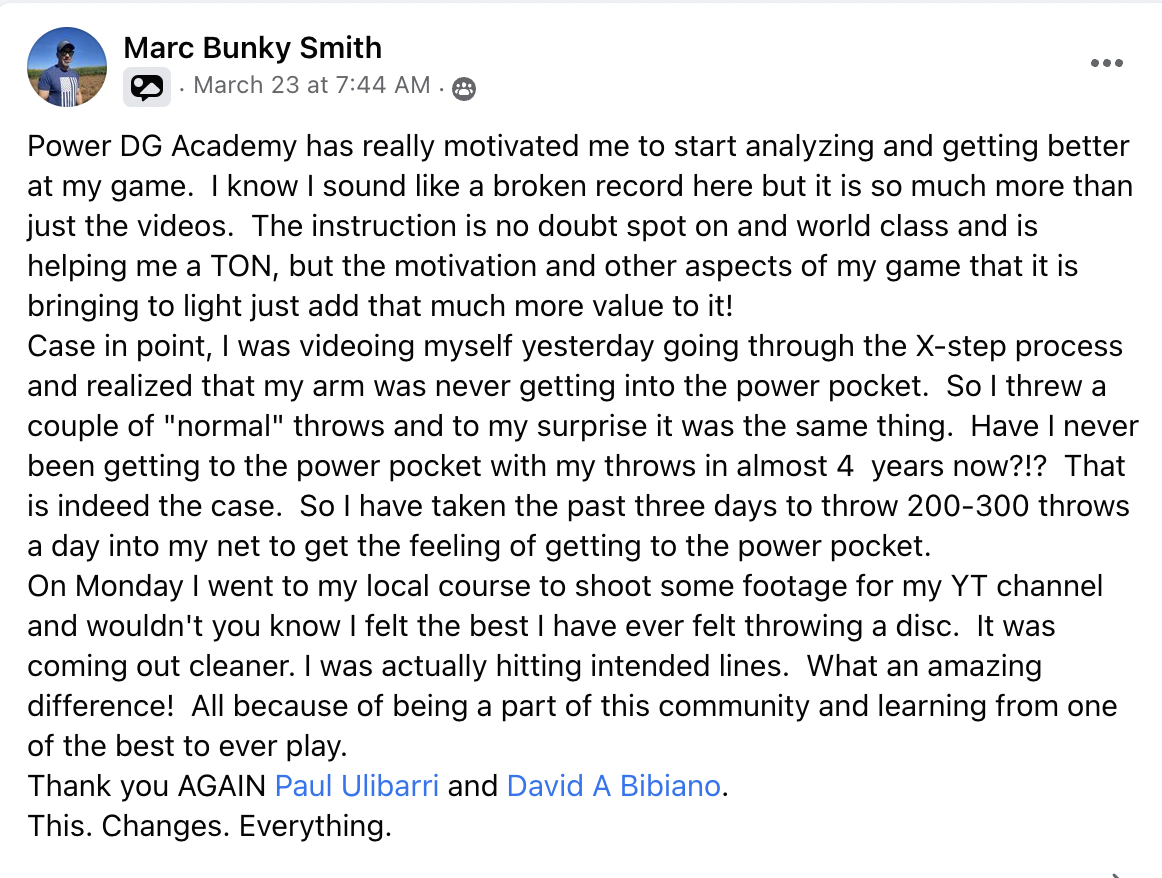Click the group chat badge icon
The height and width of the screenshot is (878, 1162).
coord(146,88)
